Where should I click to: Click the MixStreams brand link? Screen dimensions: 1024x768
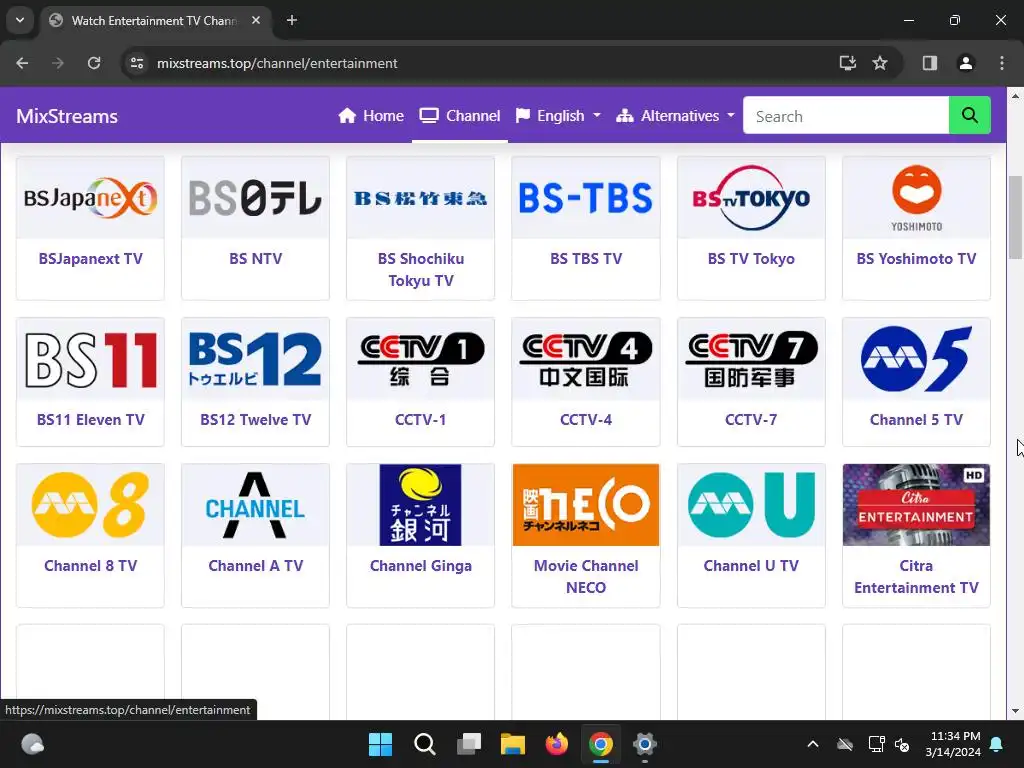click(x=67, y=116)
